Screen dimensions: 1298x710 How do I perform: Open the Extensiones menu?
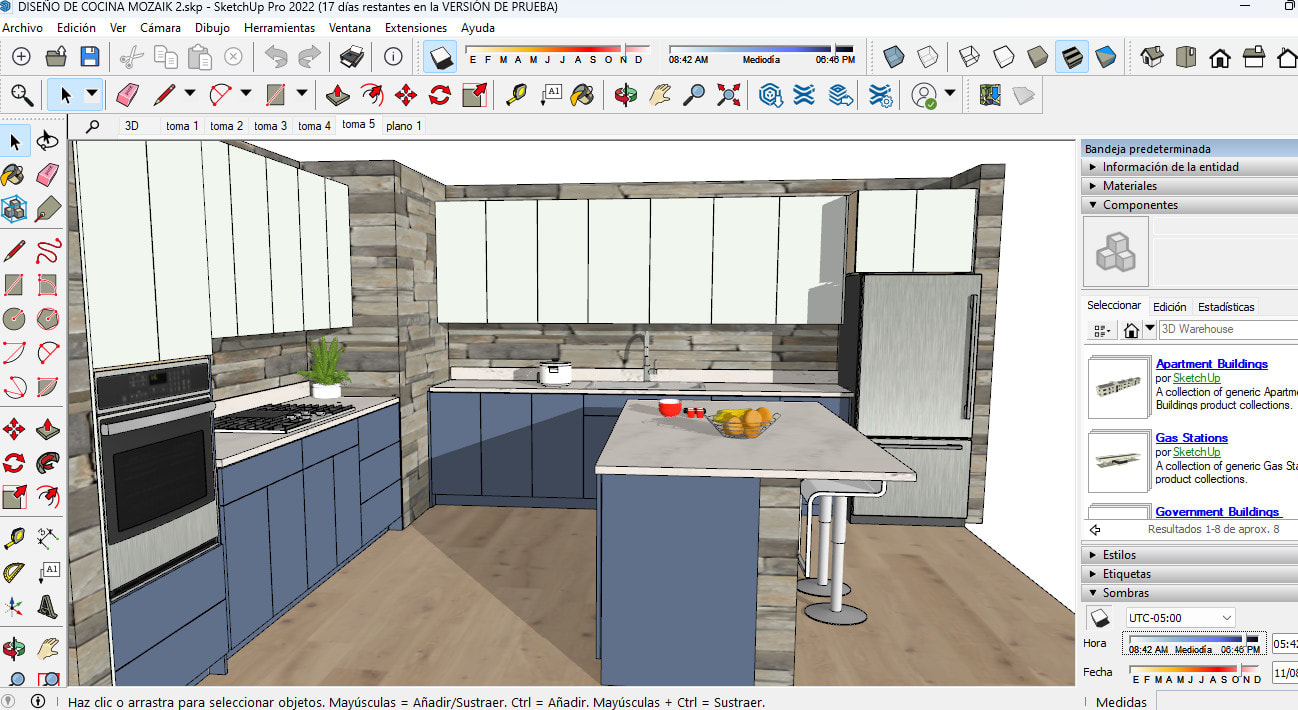point(416,28)
